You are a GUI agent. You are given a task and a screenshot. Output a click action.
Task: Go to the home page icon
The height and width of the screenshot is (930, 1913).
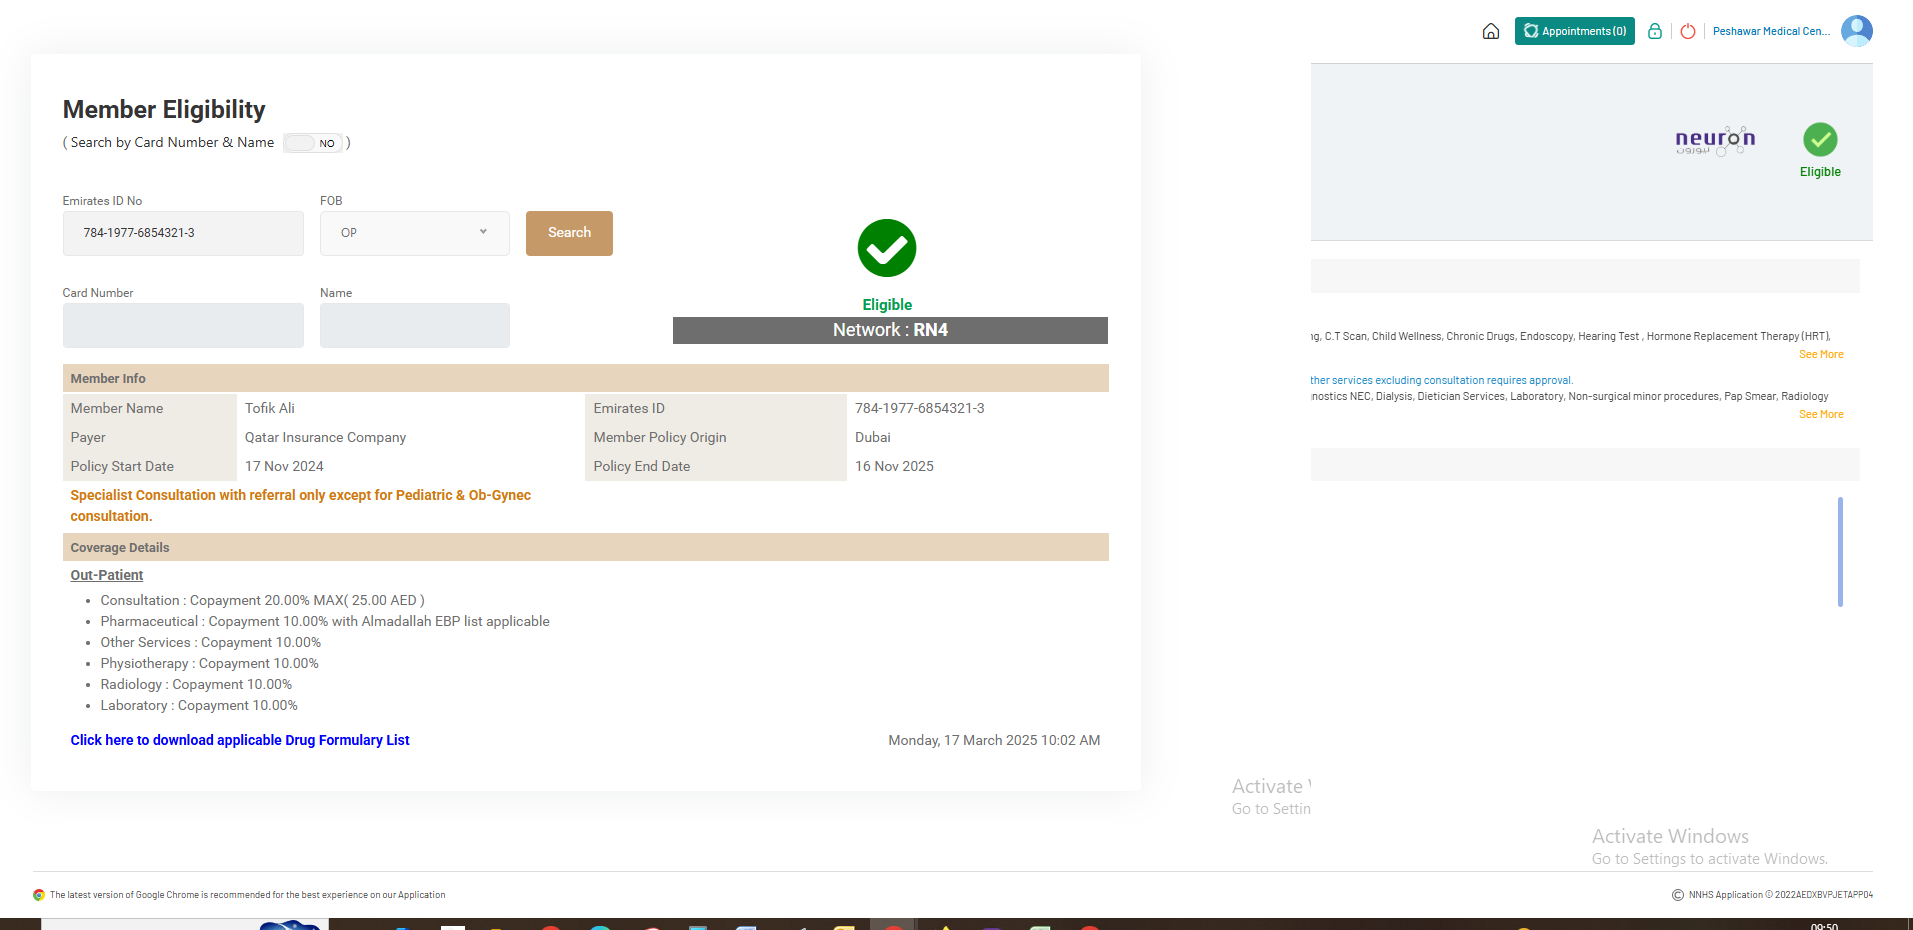coord(1490,31)
